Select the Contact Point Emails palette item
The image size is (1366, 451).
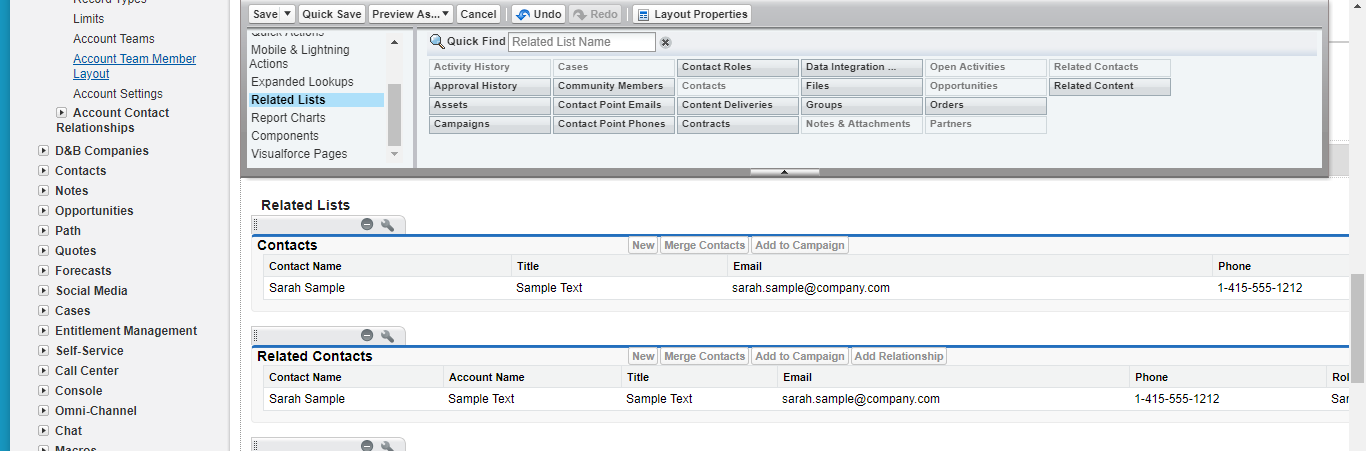pos(614,105)
